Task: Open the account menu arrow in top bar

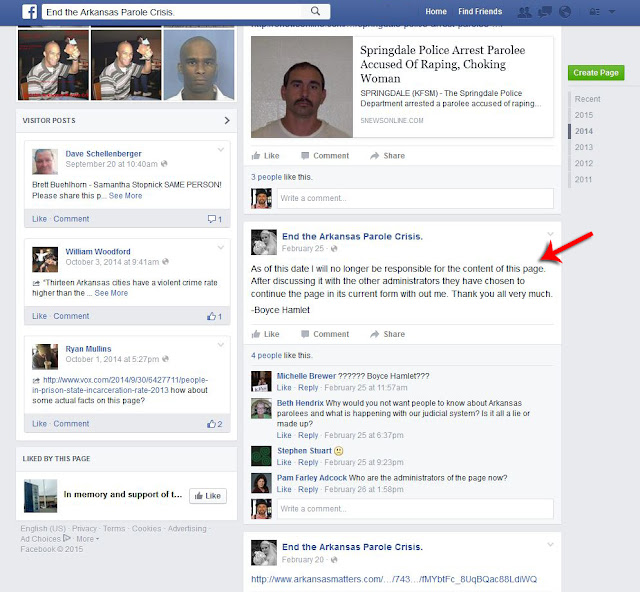Action: (x=612, y=12)
